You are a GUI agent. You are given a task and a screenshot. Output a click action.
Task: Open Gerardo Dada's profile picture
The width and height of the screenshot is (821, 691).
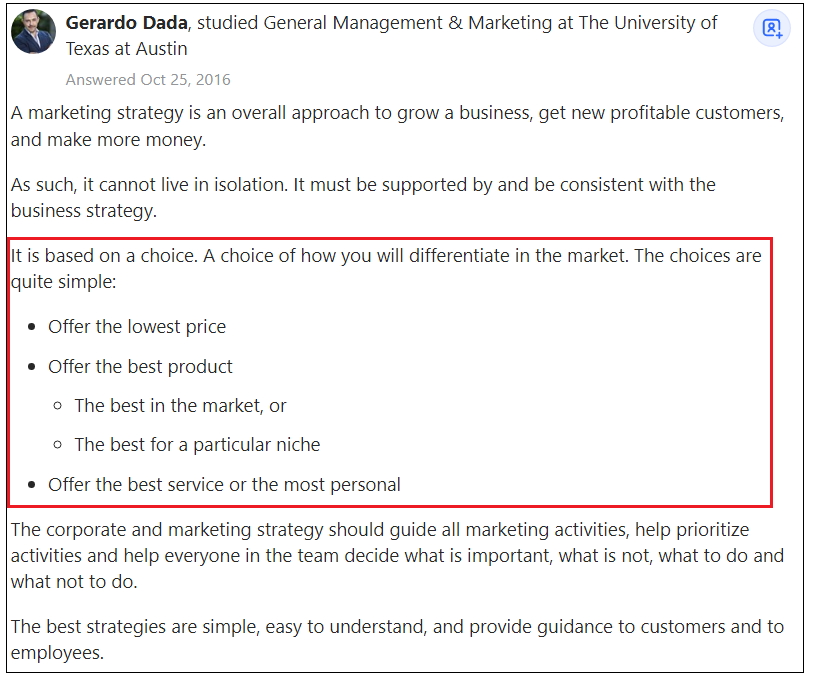[x=34, y=31]
